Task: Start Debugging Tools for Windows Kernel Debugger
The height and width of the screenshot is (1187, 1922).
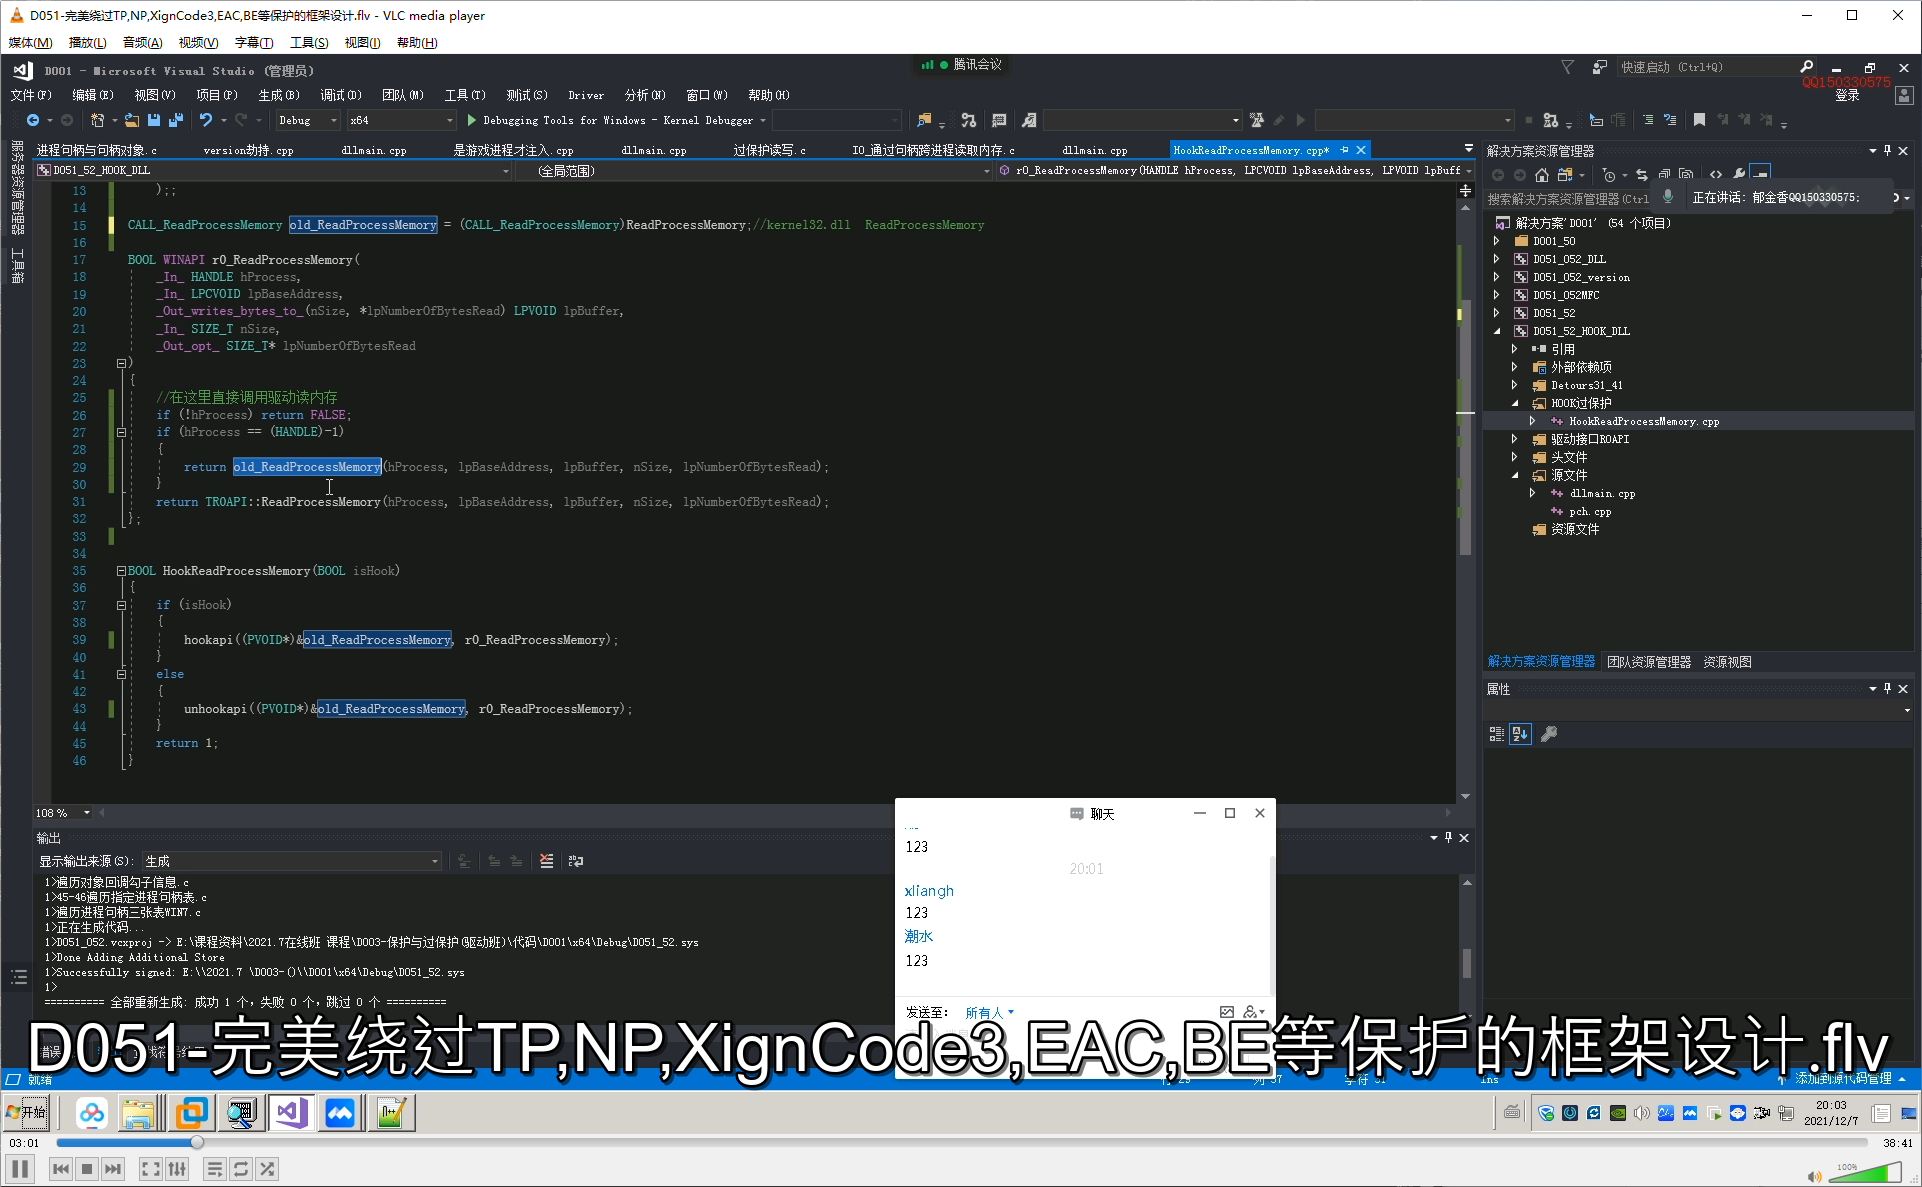Action: coord(610,120)
